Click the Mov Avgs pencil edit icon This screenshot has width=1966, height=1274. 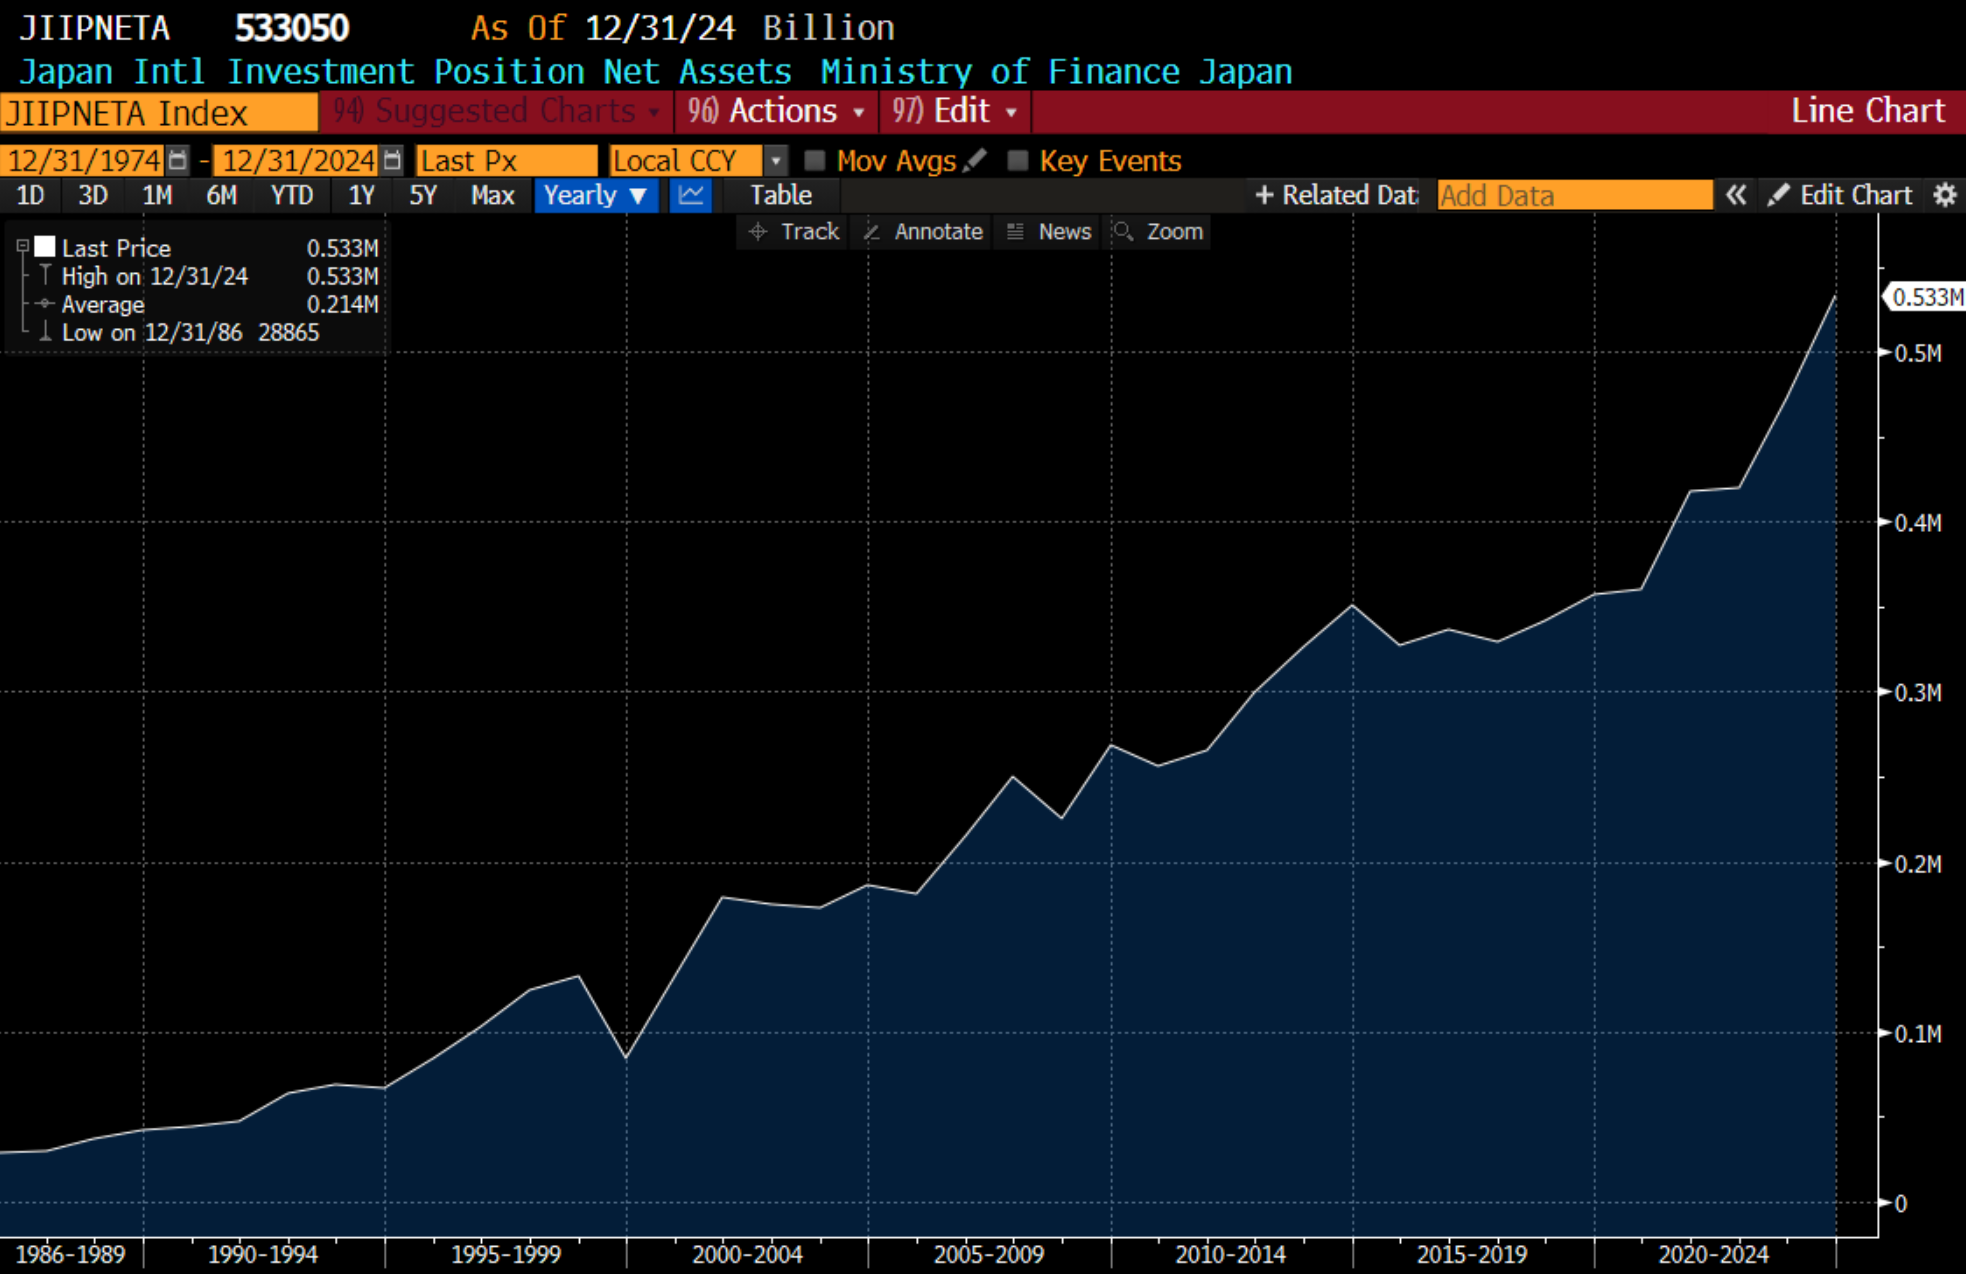[976, 160]
